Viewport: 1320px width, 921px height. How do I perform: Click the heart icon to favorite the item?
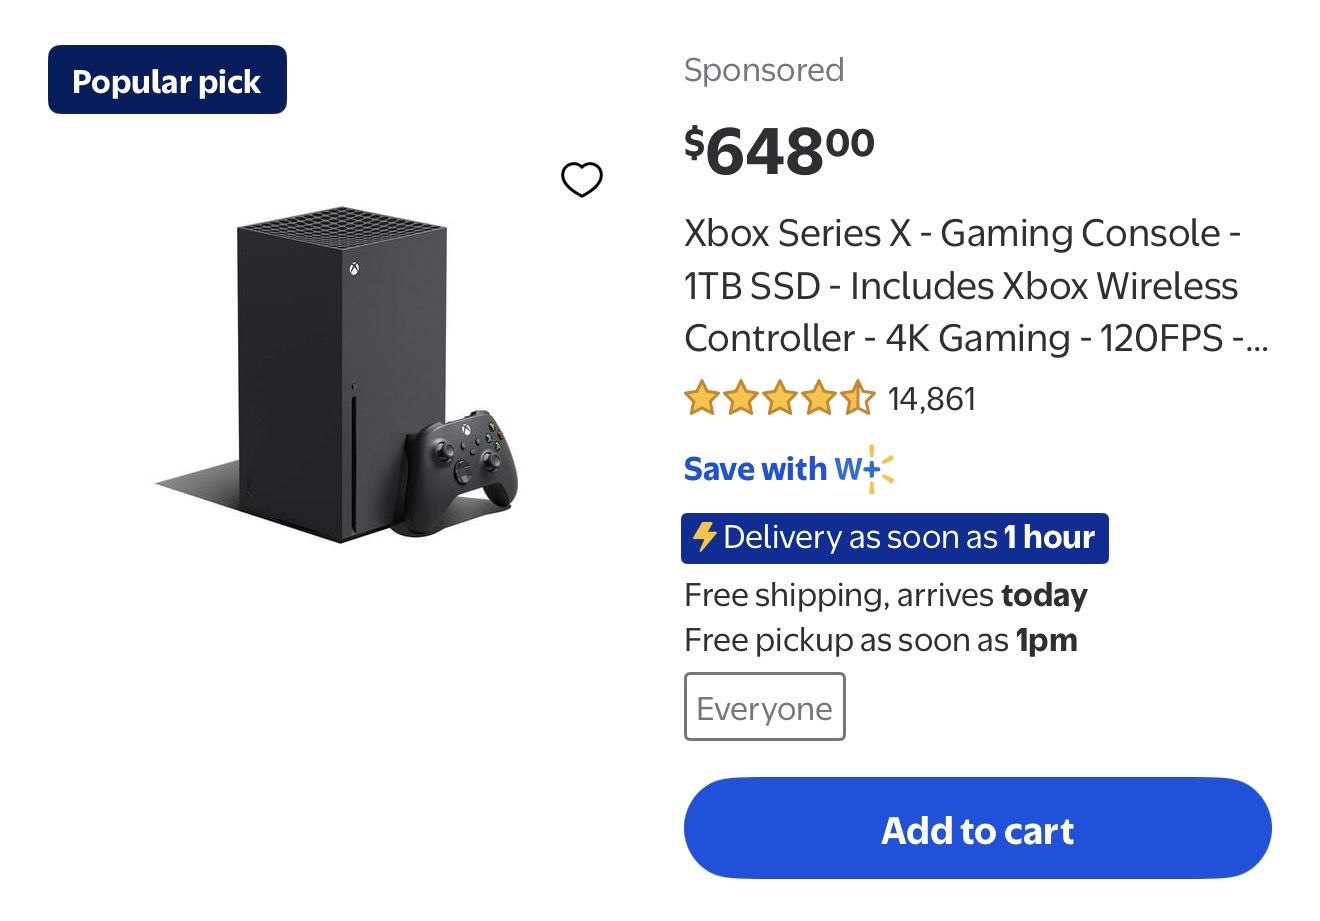pyautogui.click(x=581, y=180)
